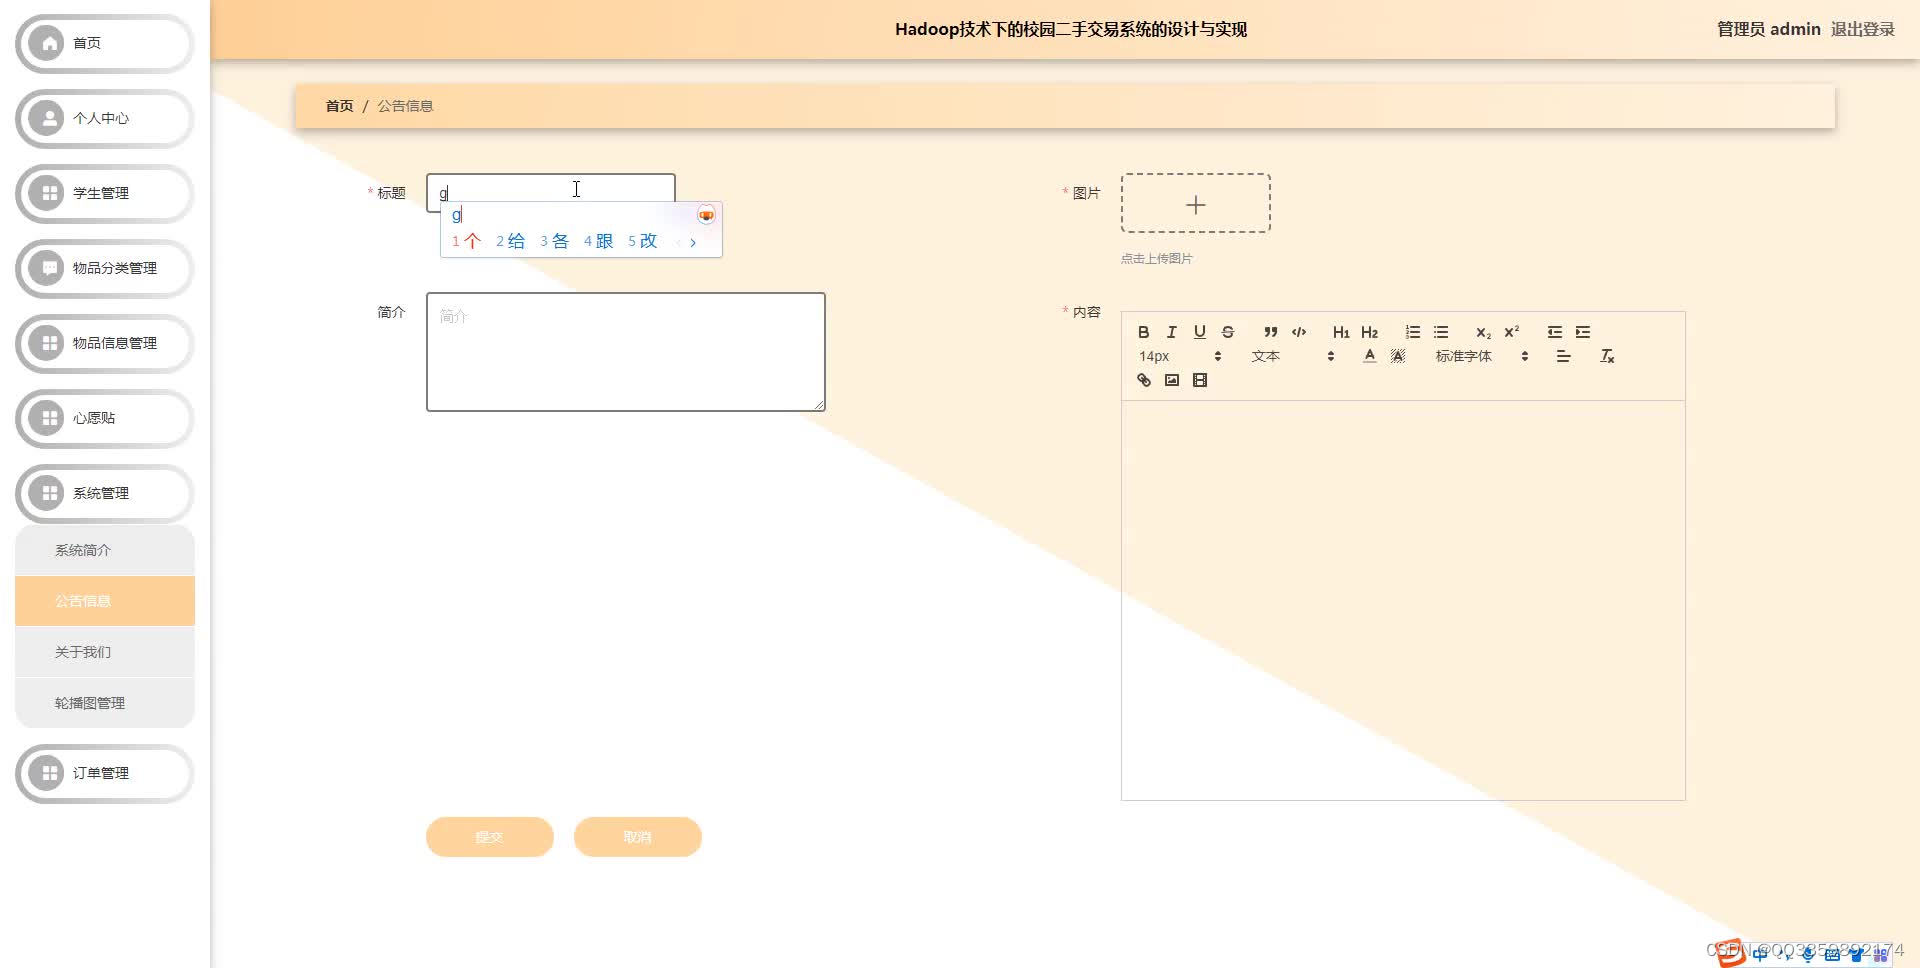The image size is (1920, 968).
Task: Open the 文本 header style dropdown
Action: pos(1292,356)
